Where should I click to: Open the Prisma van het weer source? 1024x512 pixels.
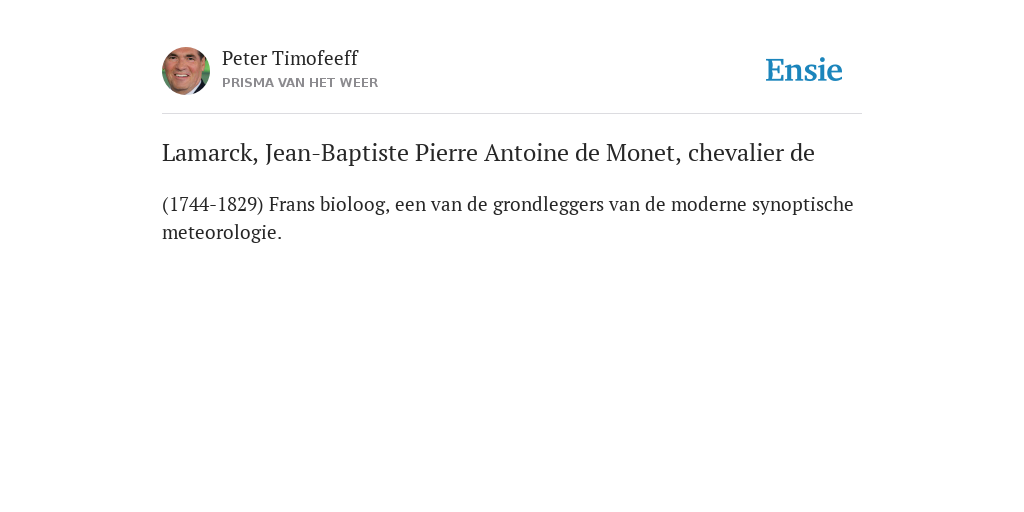pyautogui.click(x=300, y=83)
